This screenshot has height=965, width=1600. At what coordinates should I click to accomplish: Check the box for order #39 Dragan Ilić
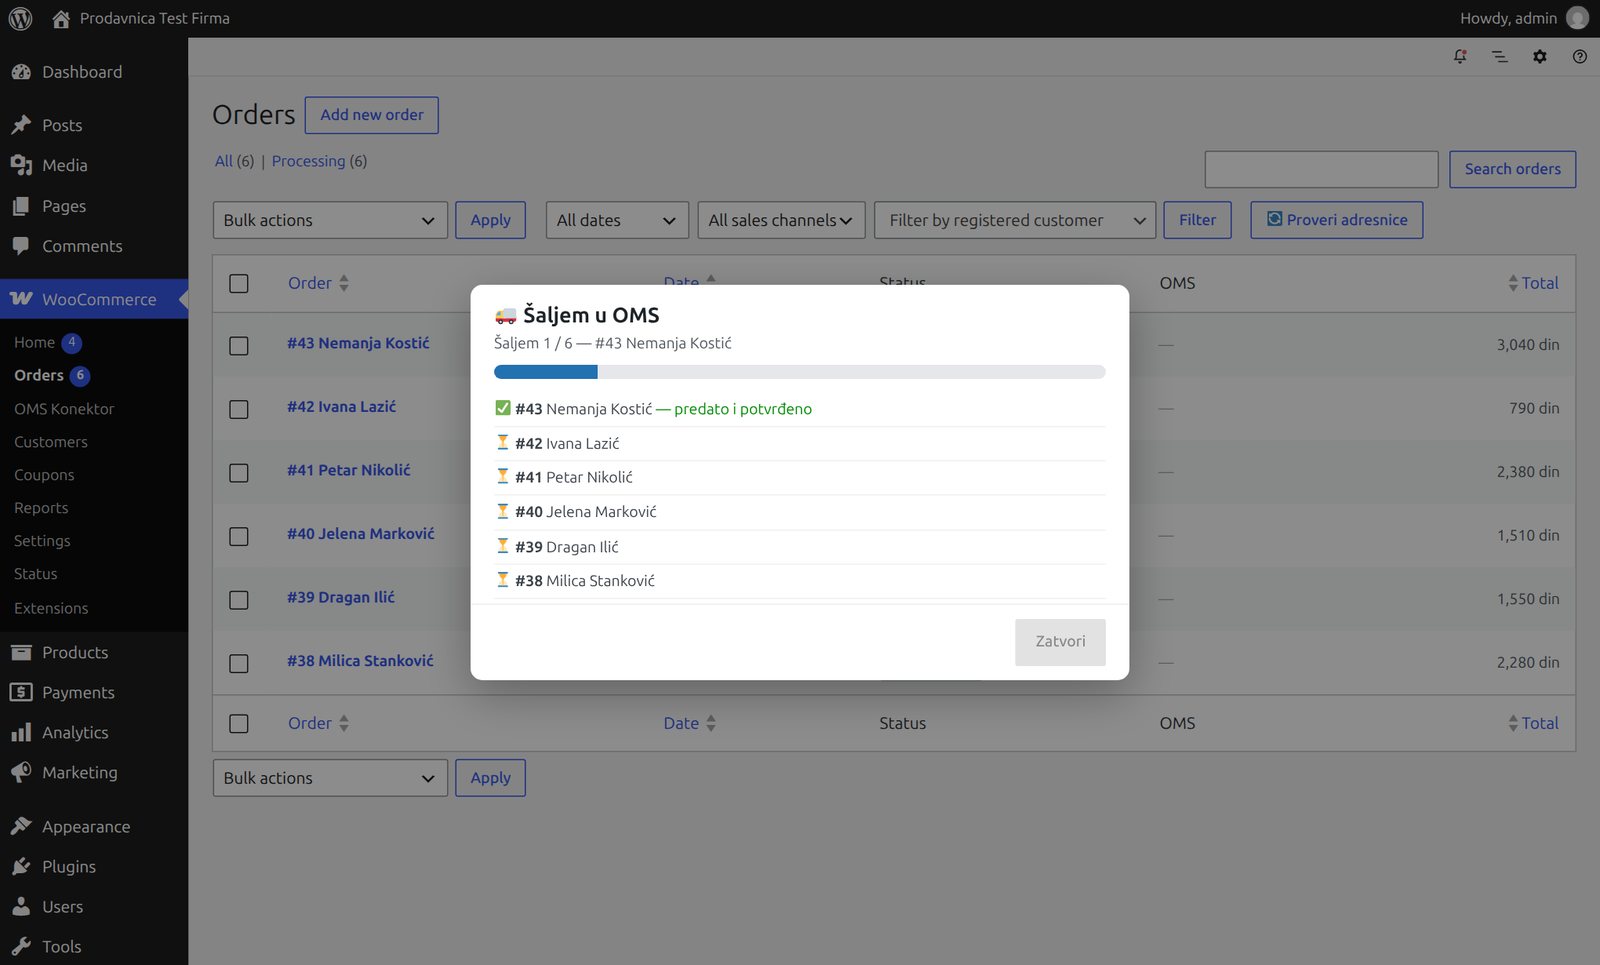point(239,599)
